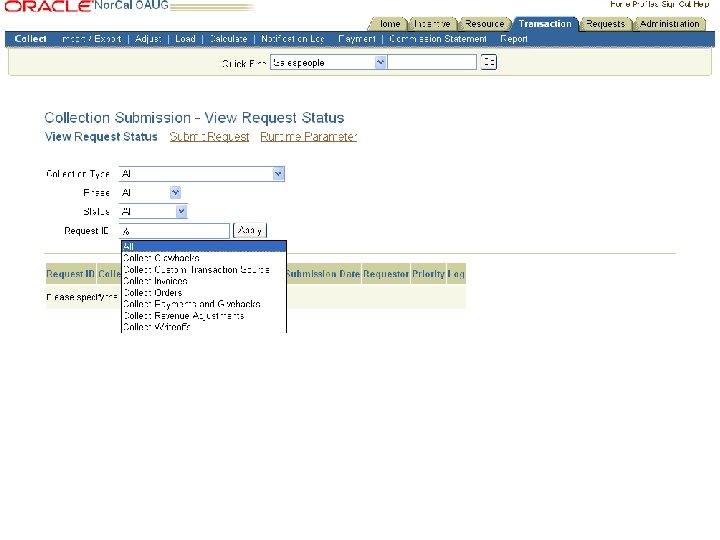Open the Notification Log submenu
Screen dimensions: 720x540
click(292, 39)
